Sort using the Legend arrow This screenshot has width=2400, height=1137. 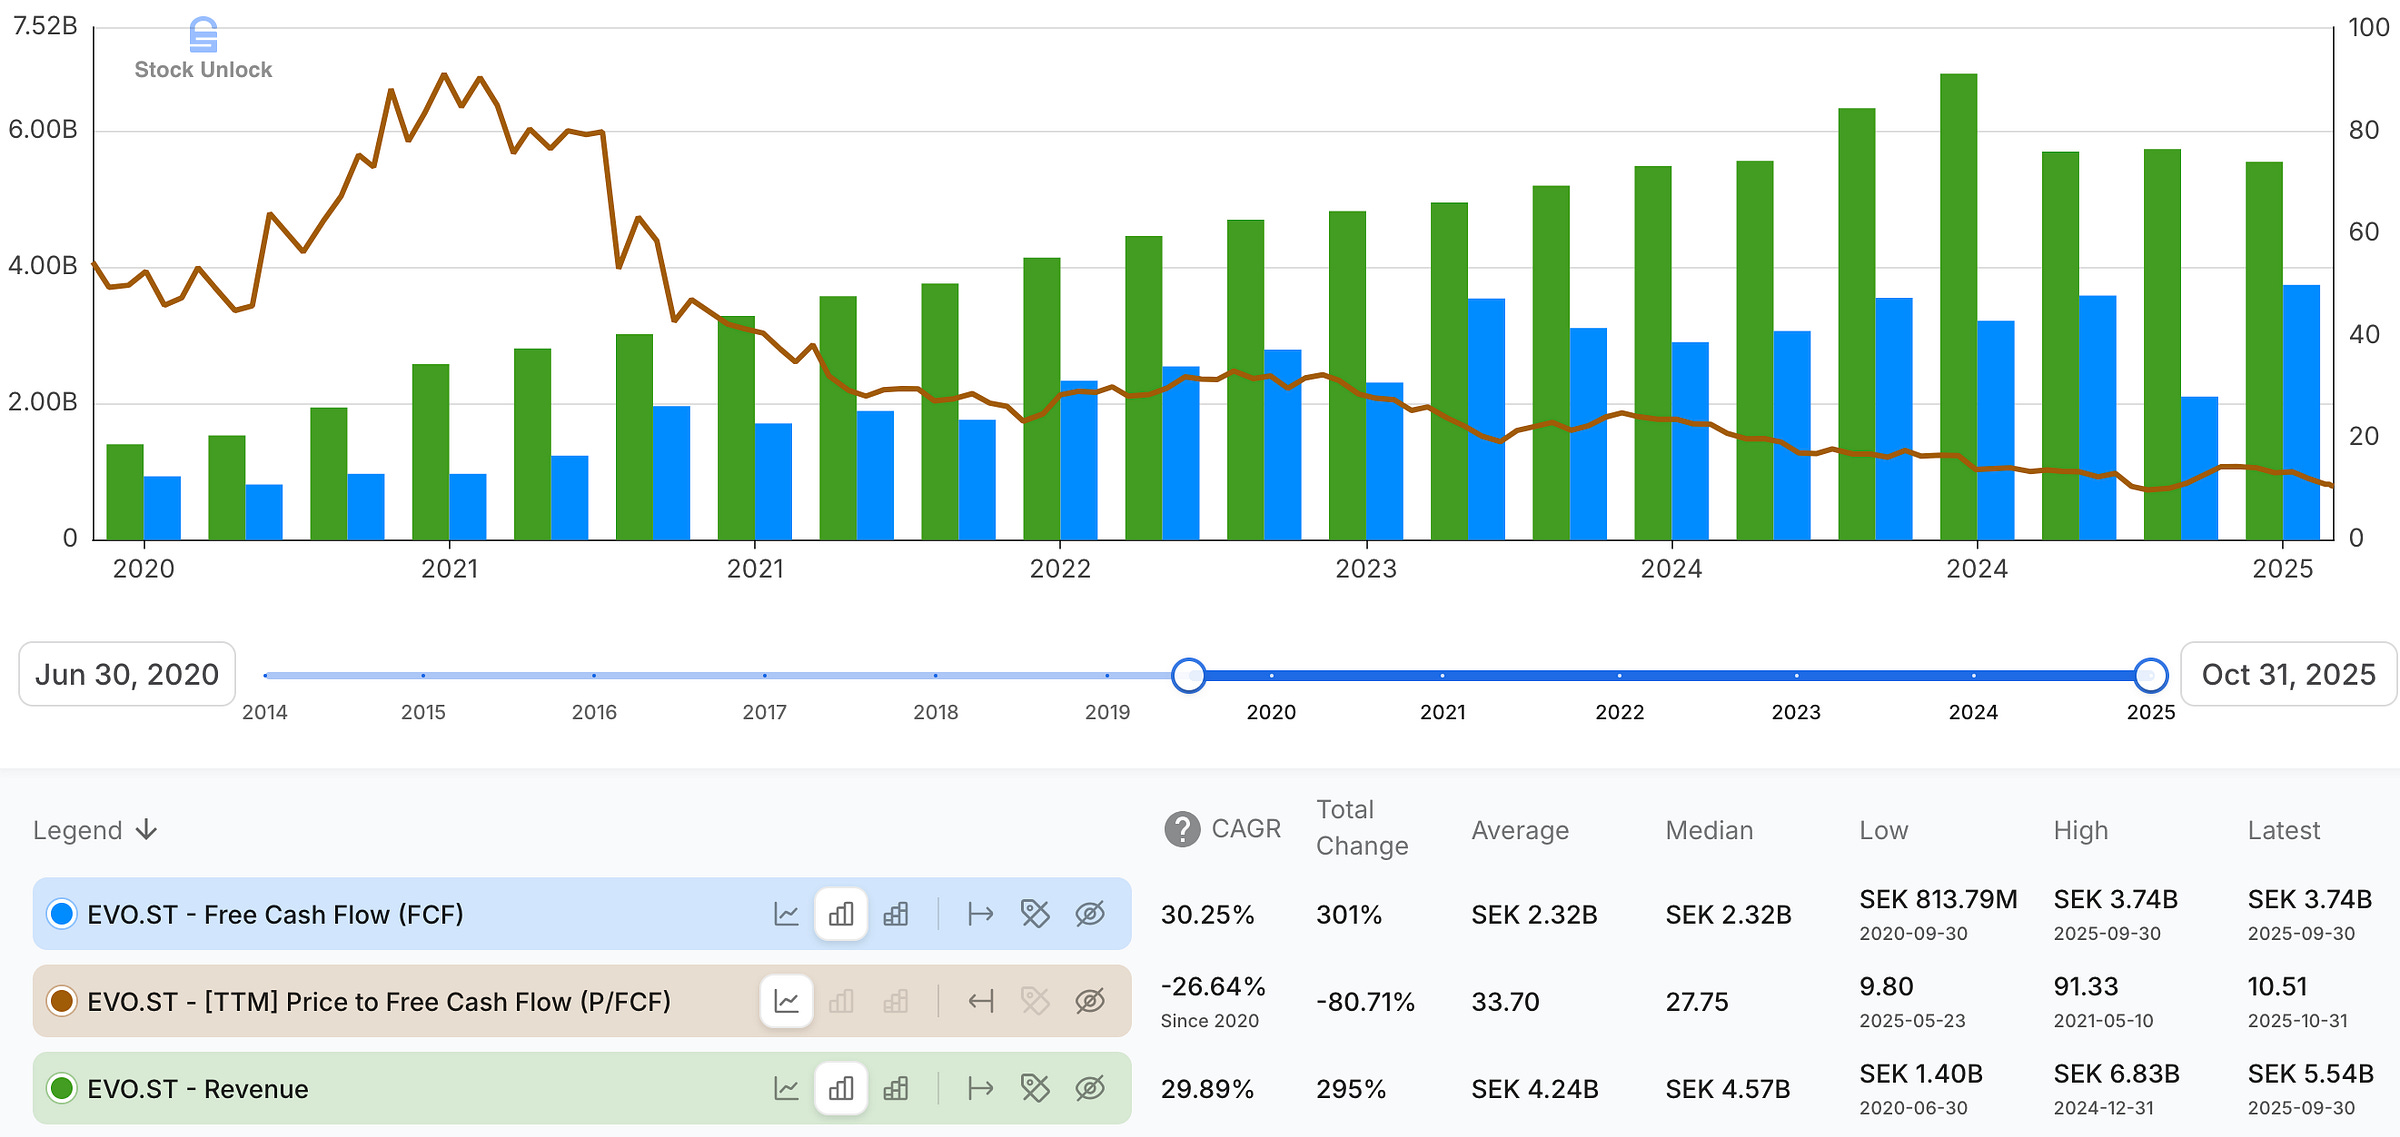click(x=147, y=830)
